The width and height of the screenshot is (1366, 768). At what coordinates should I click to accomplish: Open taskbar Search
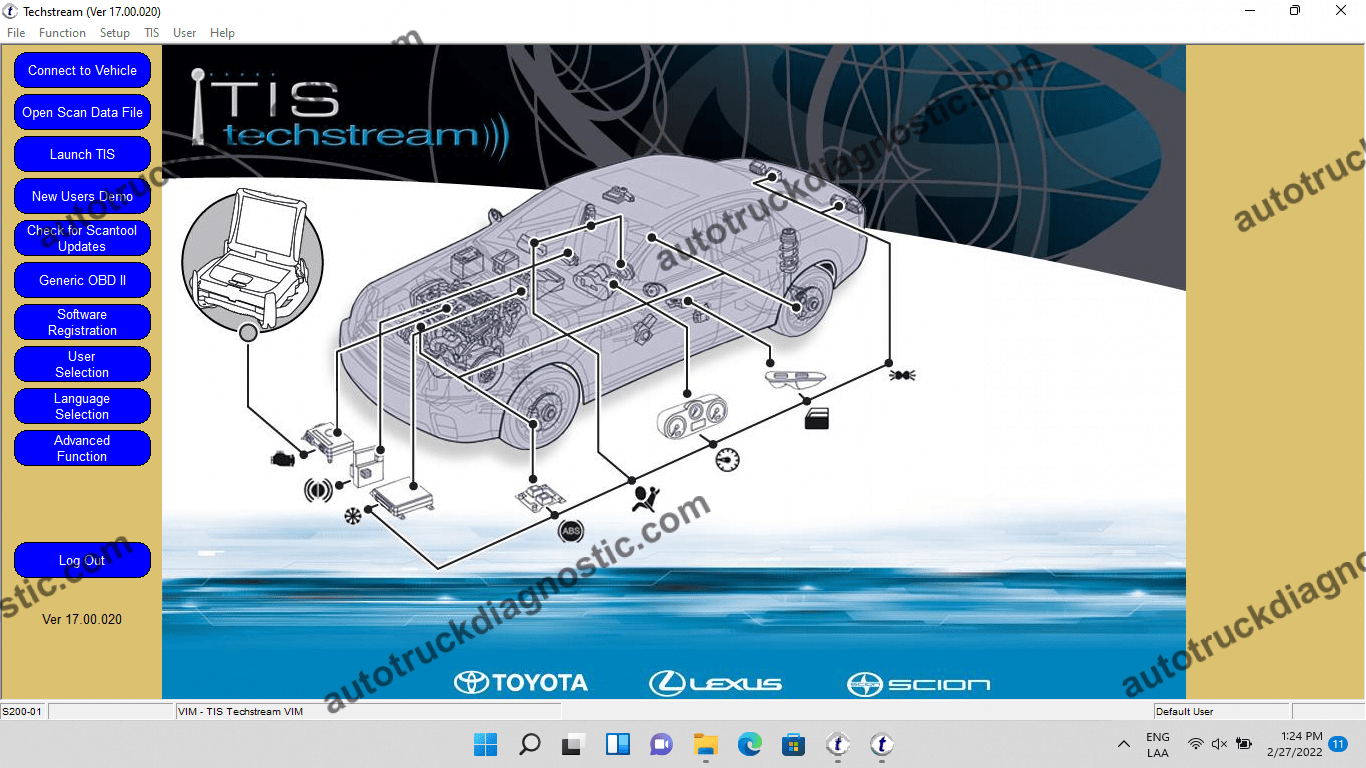[529, 744]
